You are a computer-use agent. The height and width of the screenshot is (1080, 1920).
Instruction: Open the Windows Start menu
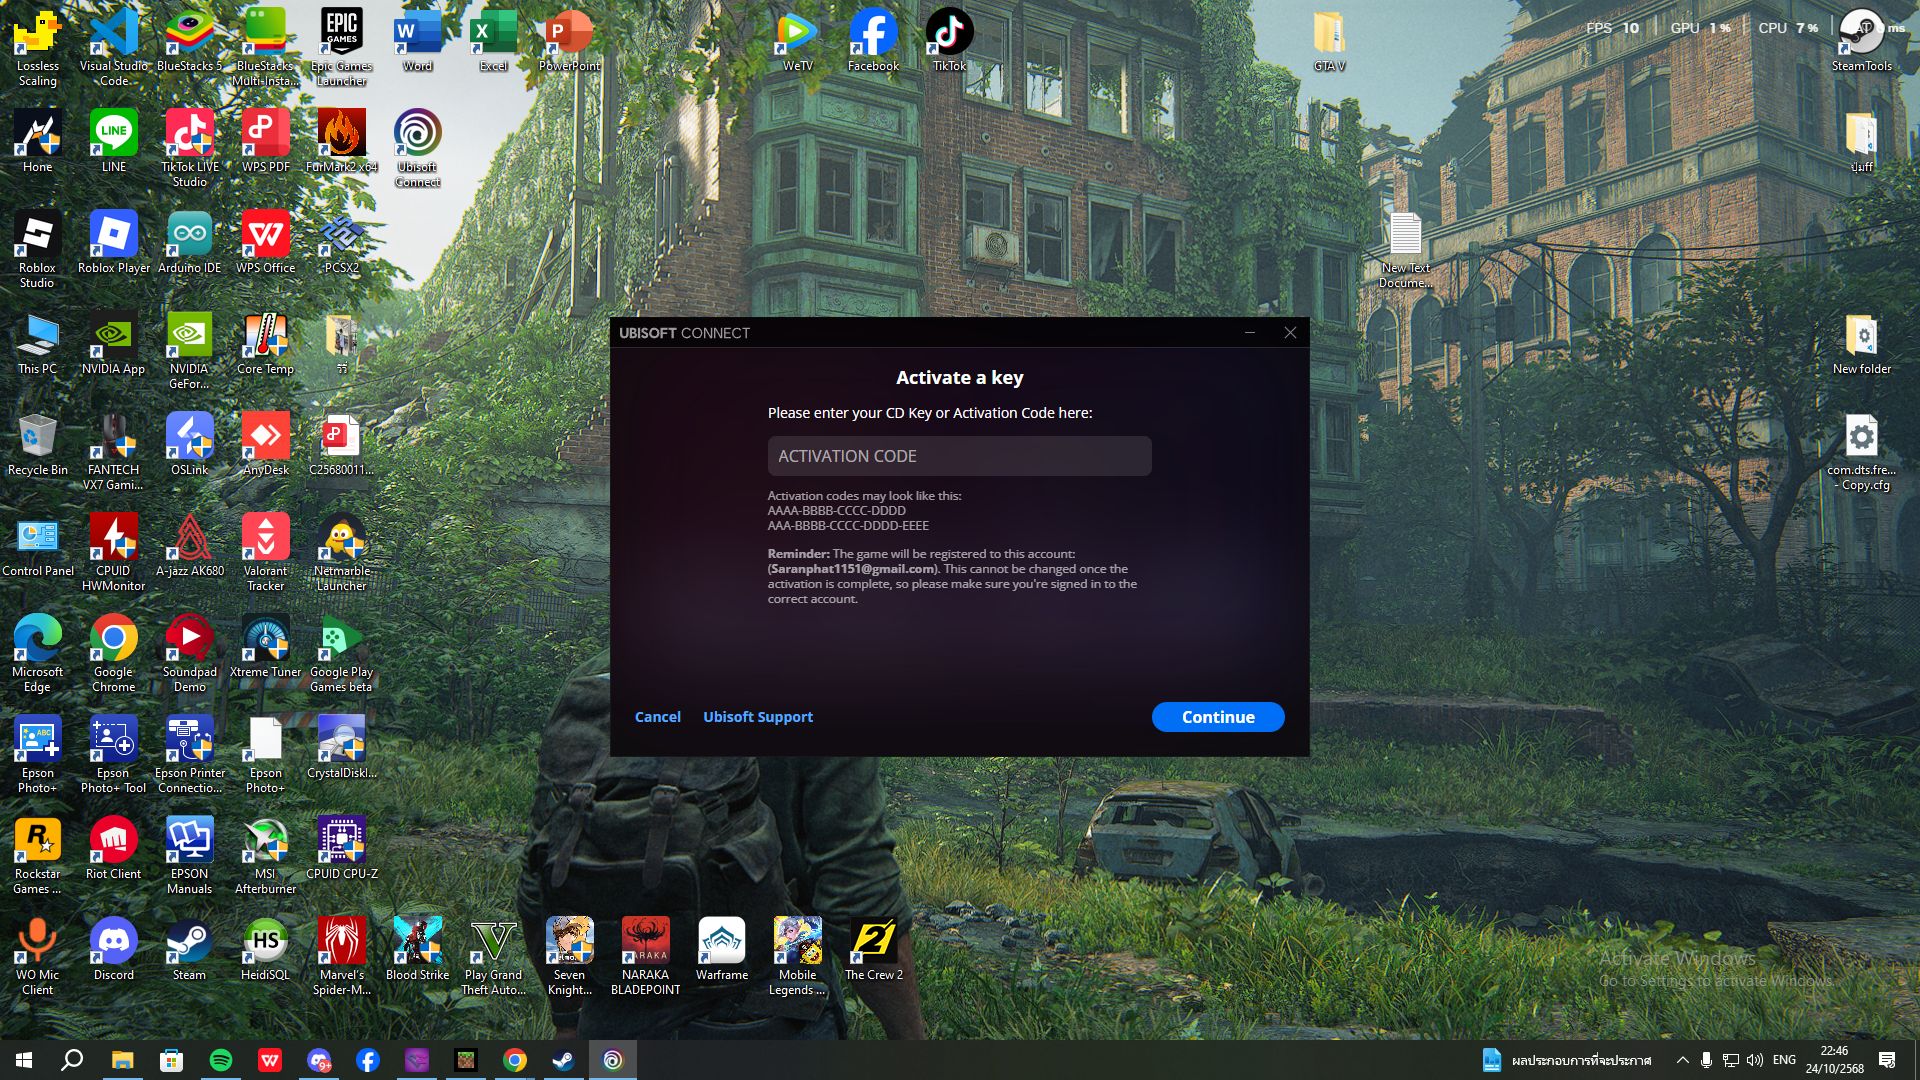point(24,1060)
